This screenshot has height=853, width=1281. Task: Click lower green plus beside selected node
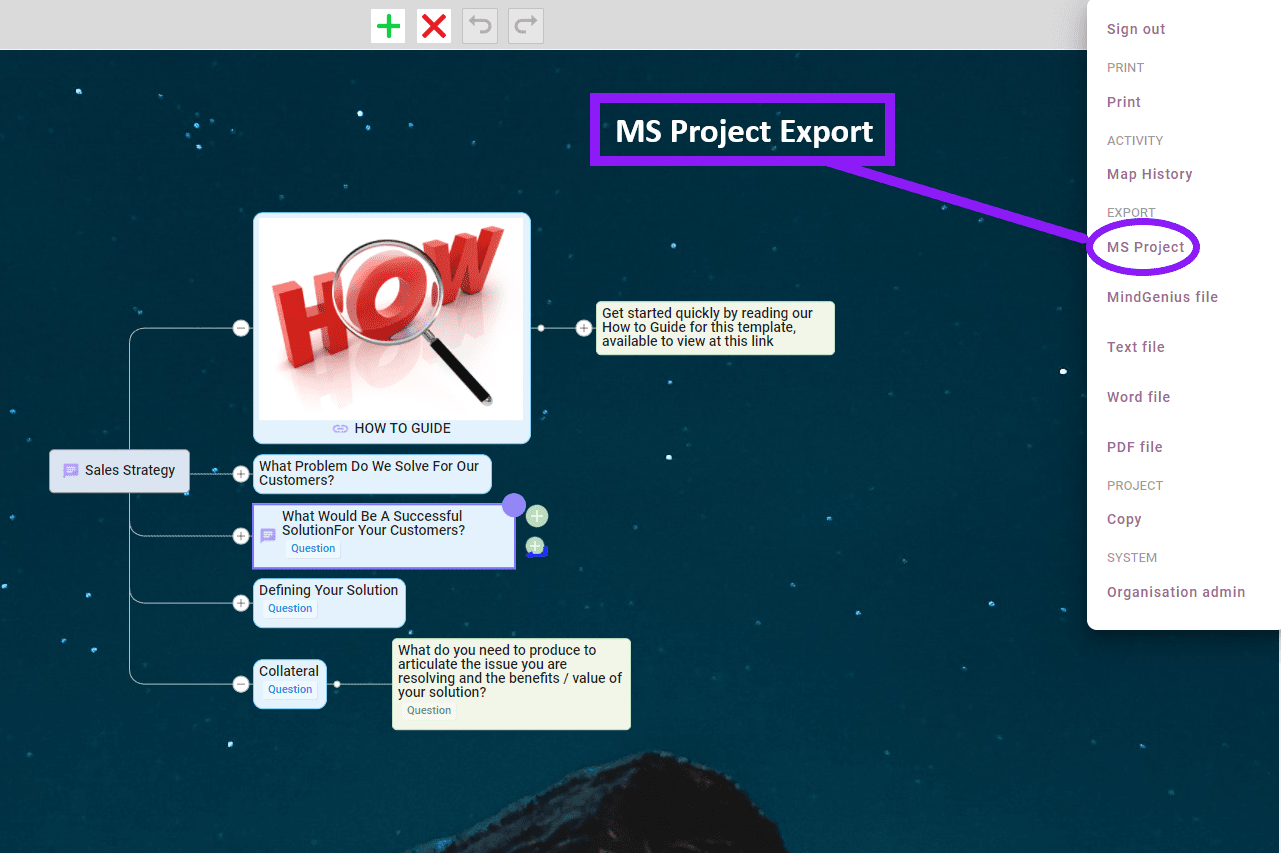coord(536,546)
